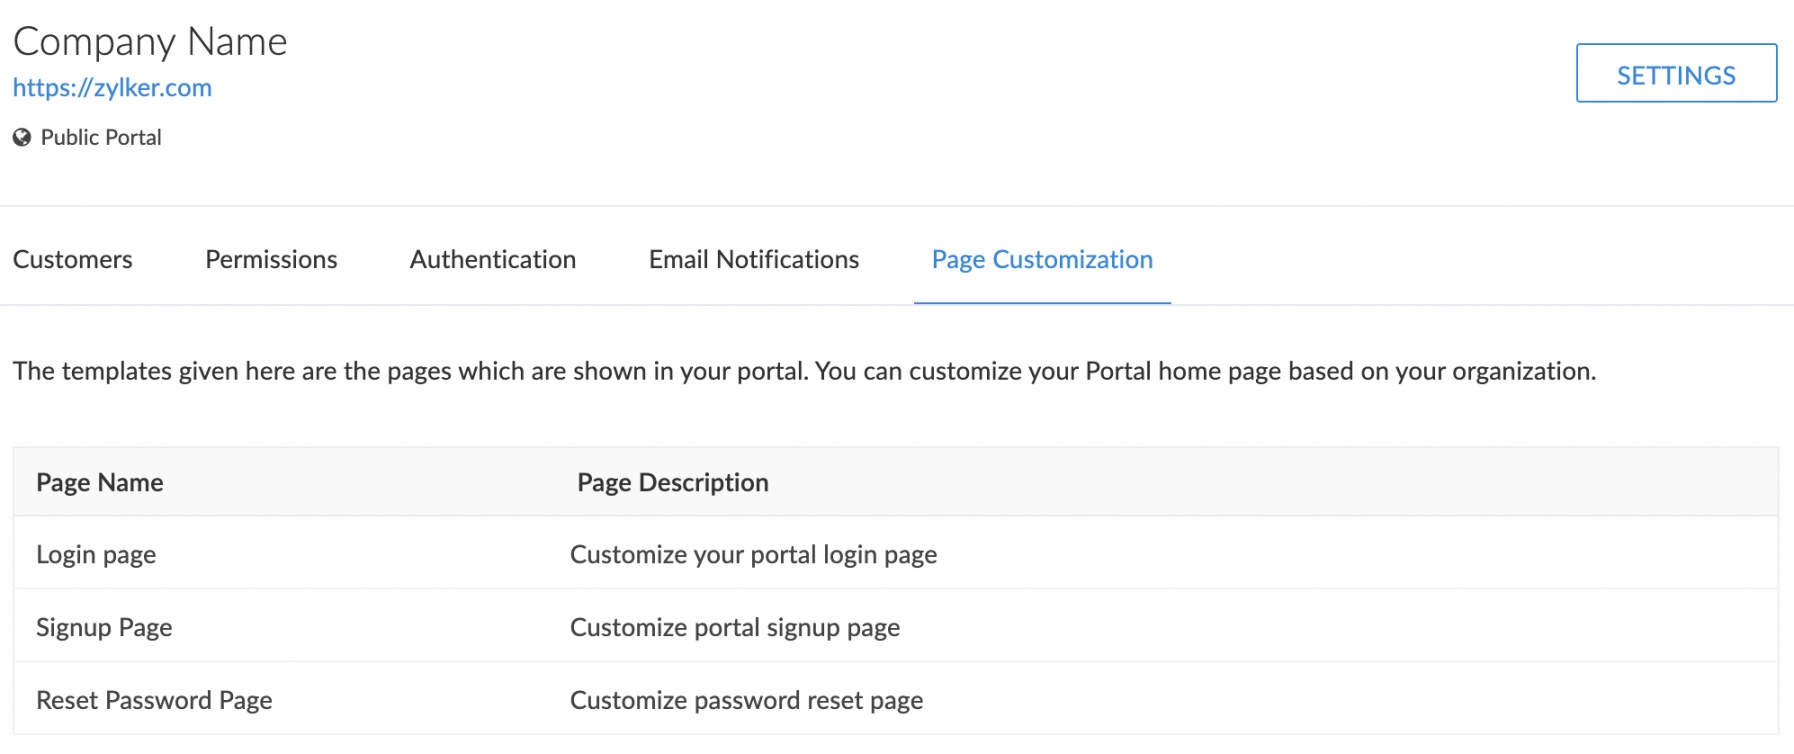Open the Reset Password Page template

[154, 701]
